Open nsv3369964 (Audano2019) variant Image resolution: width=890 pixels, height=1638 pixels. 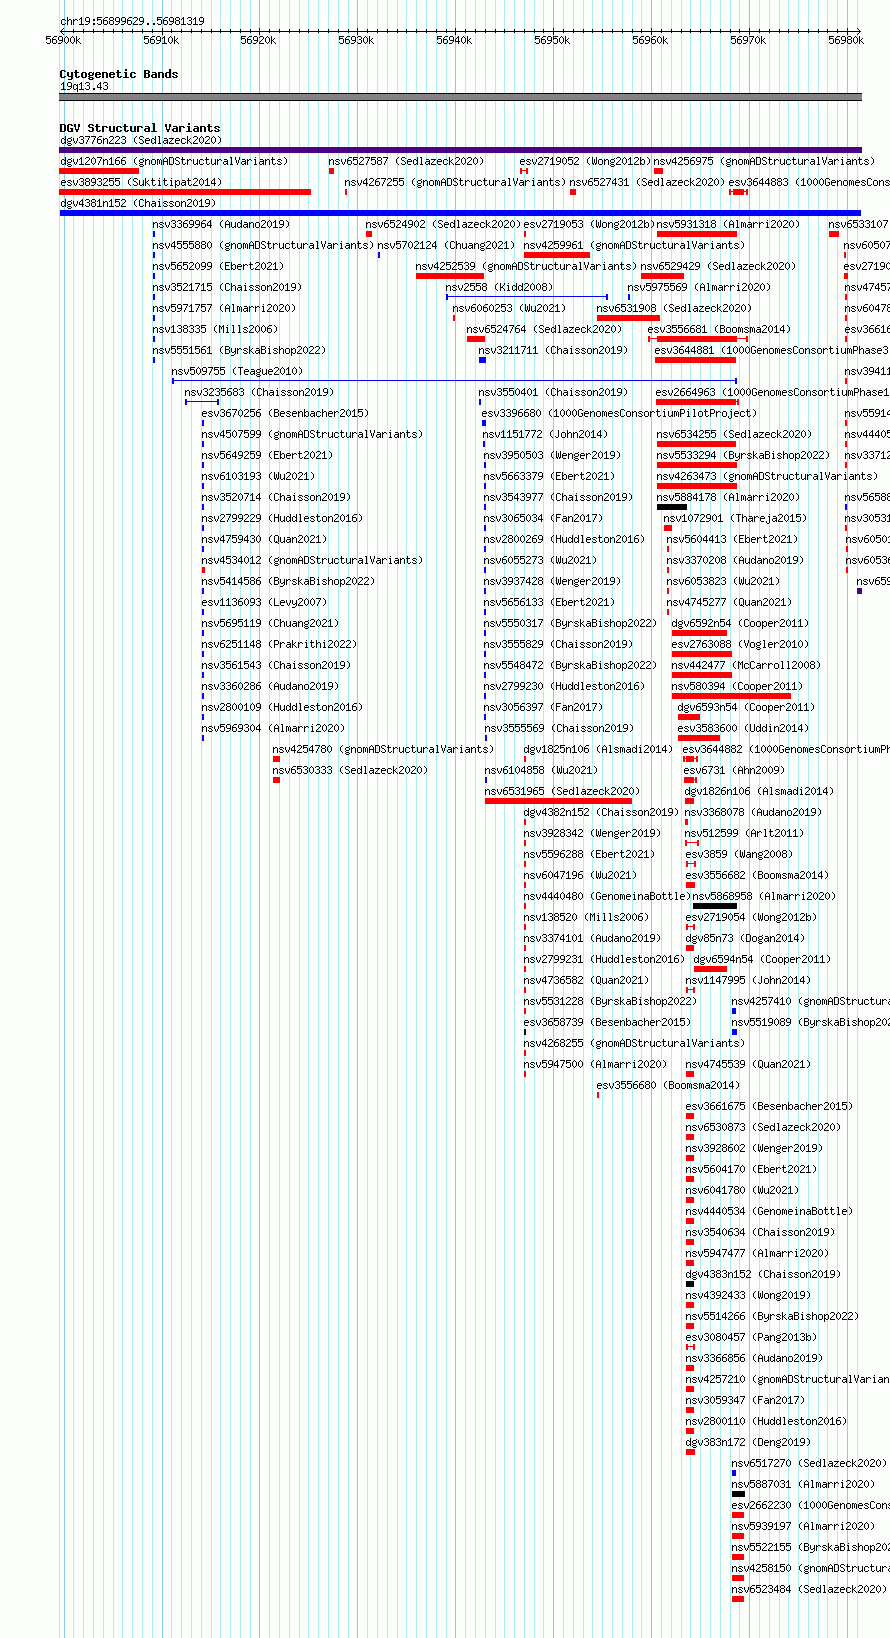[220, 224]
